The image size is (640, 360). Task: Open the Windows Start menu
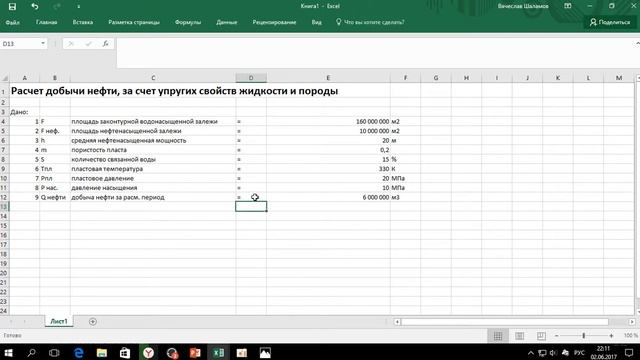point(8,352)
